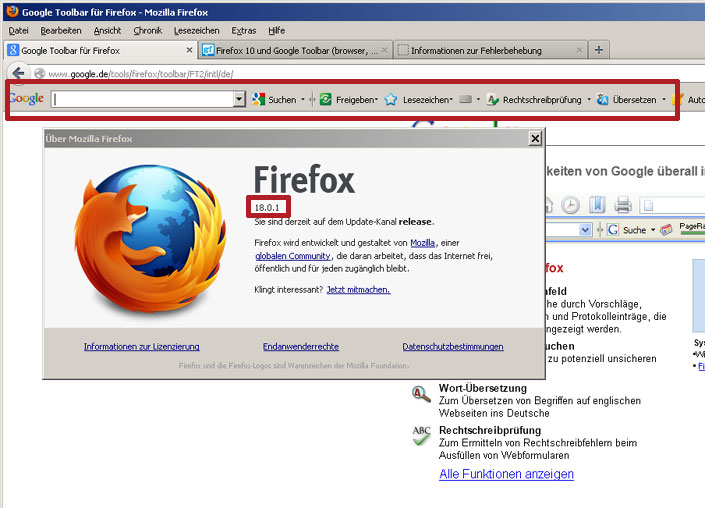This screenshot has height=508, width=705.
Task: Click the Wort-Übersetzung heading
Action: (482, 388)
